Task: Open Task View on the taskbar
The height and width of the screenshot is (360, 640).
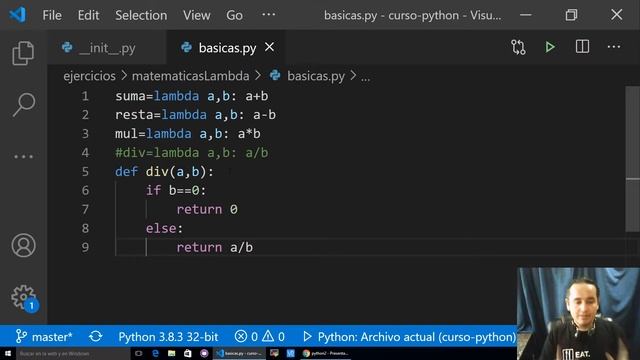Action: click(x=139, y=353)
